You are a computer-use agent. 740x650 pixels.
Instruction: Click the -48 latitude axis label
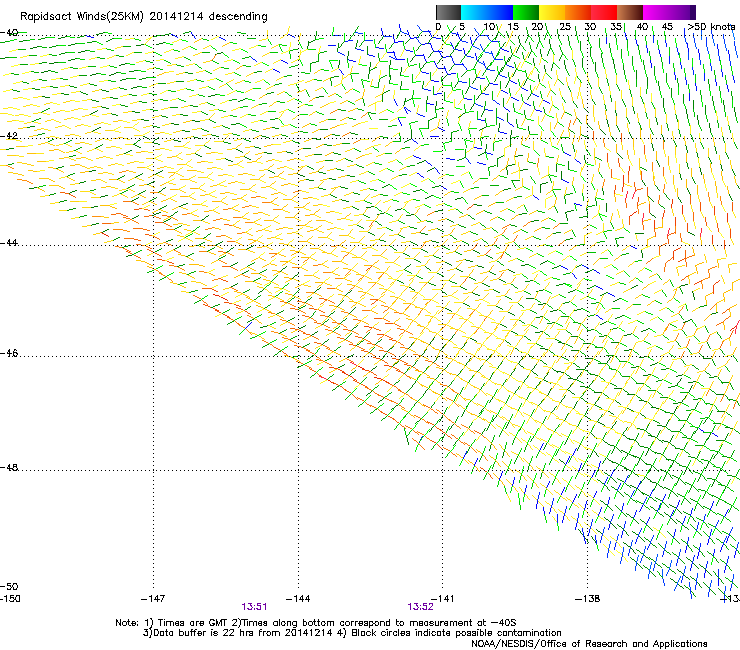(9, 468)
